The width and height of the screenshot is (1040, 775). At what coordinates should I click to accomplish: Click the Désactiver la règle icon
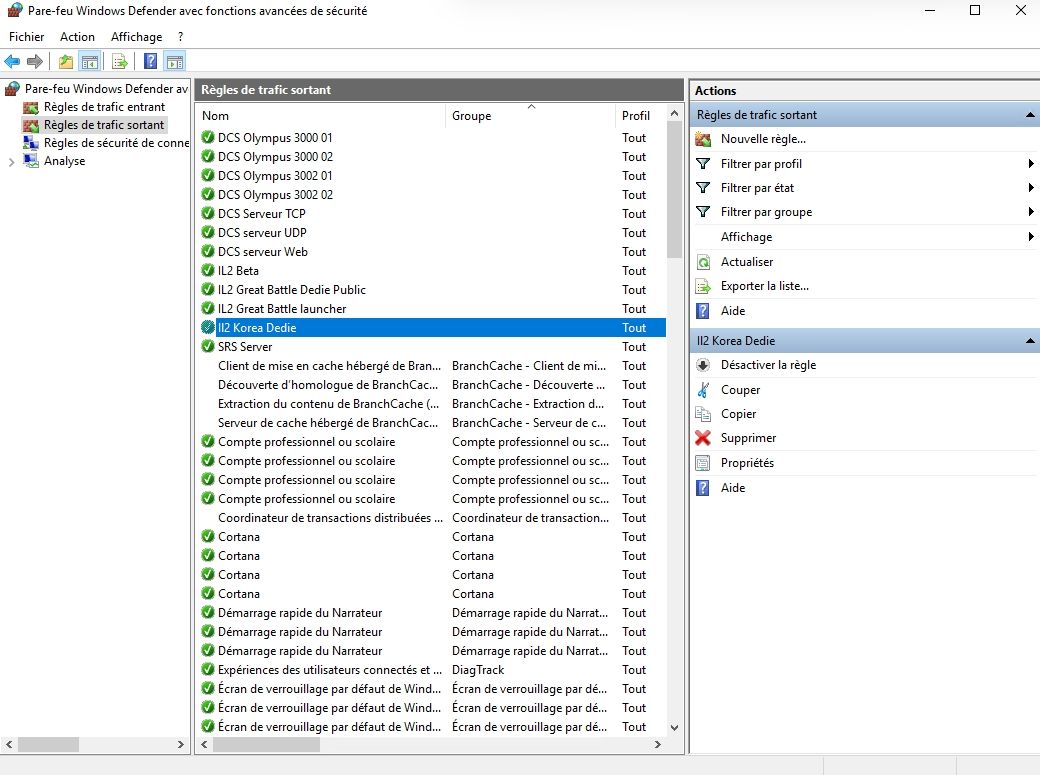(703, 365)
